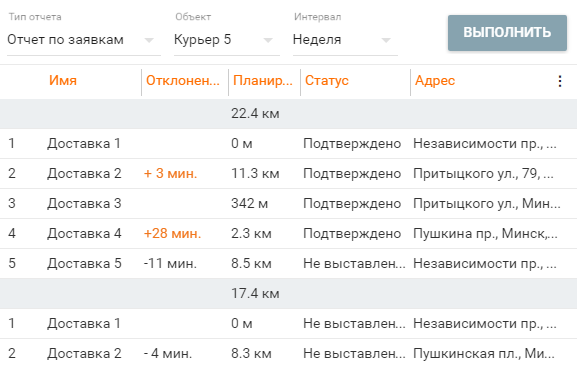Click the Пушкинская пл. address cell

[484, 353]
